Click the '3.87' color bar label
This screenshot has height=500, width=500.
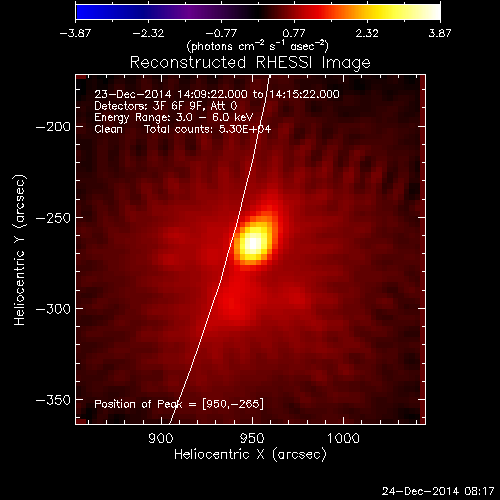click(x=440, y=33)
